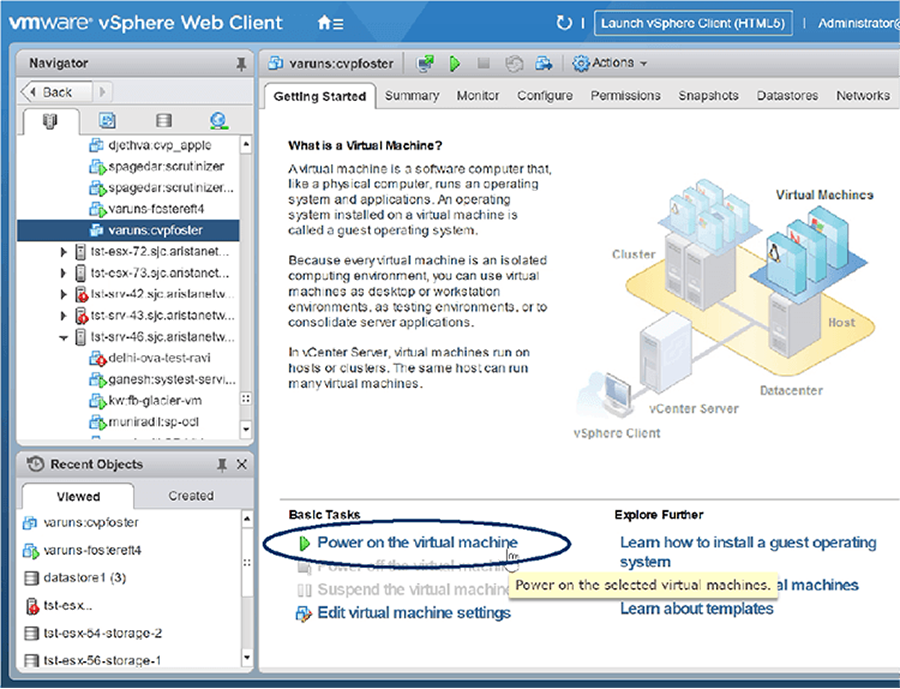This screenshot has height=689, width=900.
Task: Open the Actions dropdown menu
Action: pyautogui.click(x=619, y=63)
